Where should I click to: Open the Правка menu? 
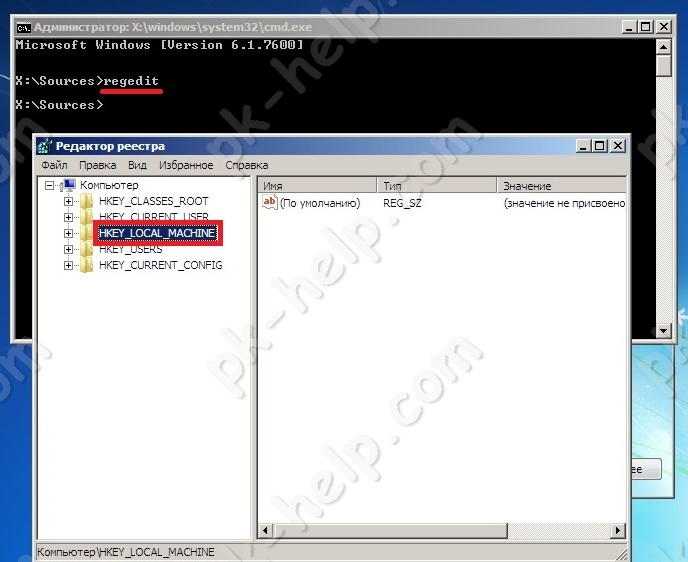[97, 165]
